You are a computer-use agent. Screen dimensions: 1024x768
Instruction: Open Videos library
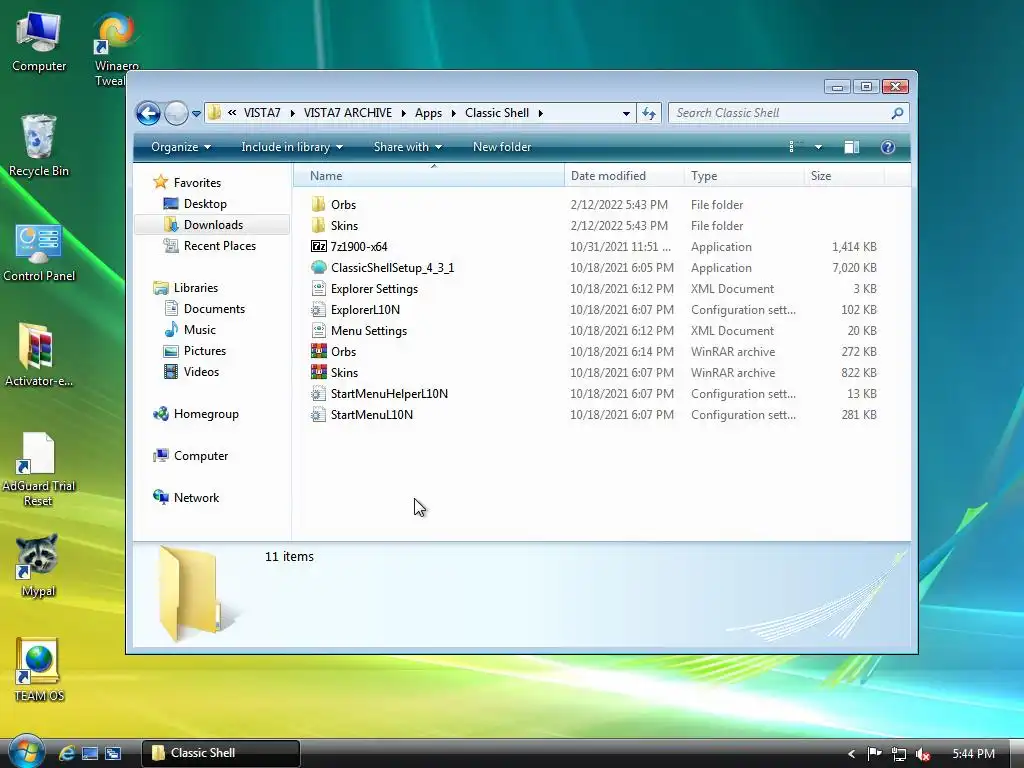201,372
